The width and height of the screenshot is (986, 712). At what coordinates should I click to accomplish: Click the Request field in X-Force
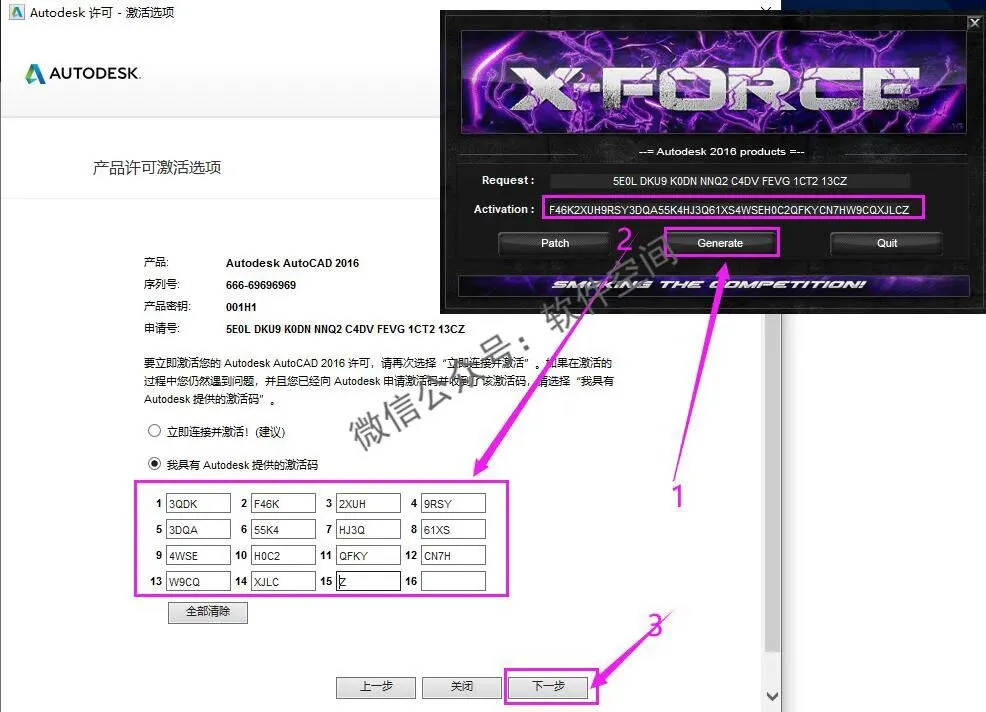tap(729, 181)
